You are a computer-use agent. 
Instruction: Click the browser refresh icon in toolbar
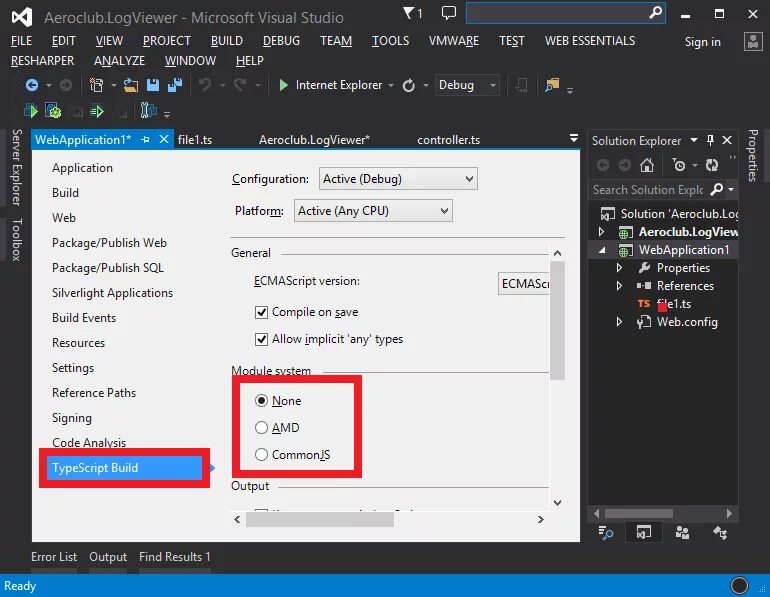(x=409, y=85)
